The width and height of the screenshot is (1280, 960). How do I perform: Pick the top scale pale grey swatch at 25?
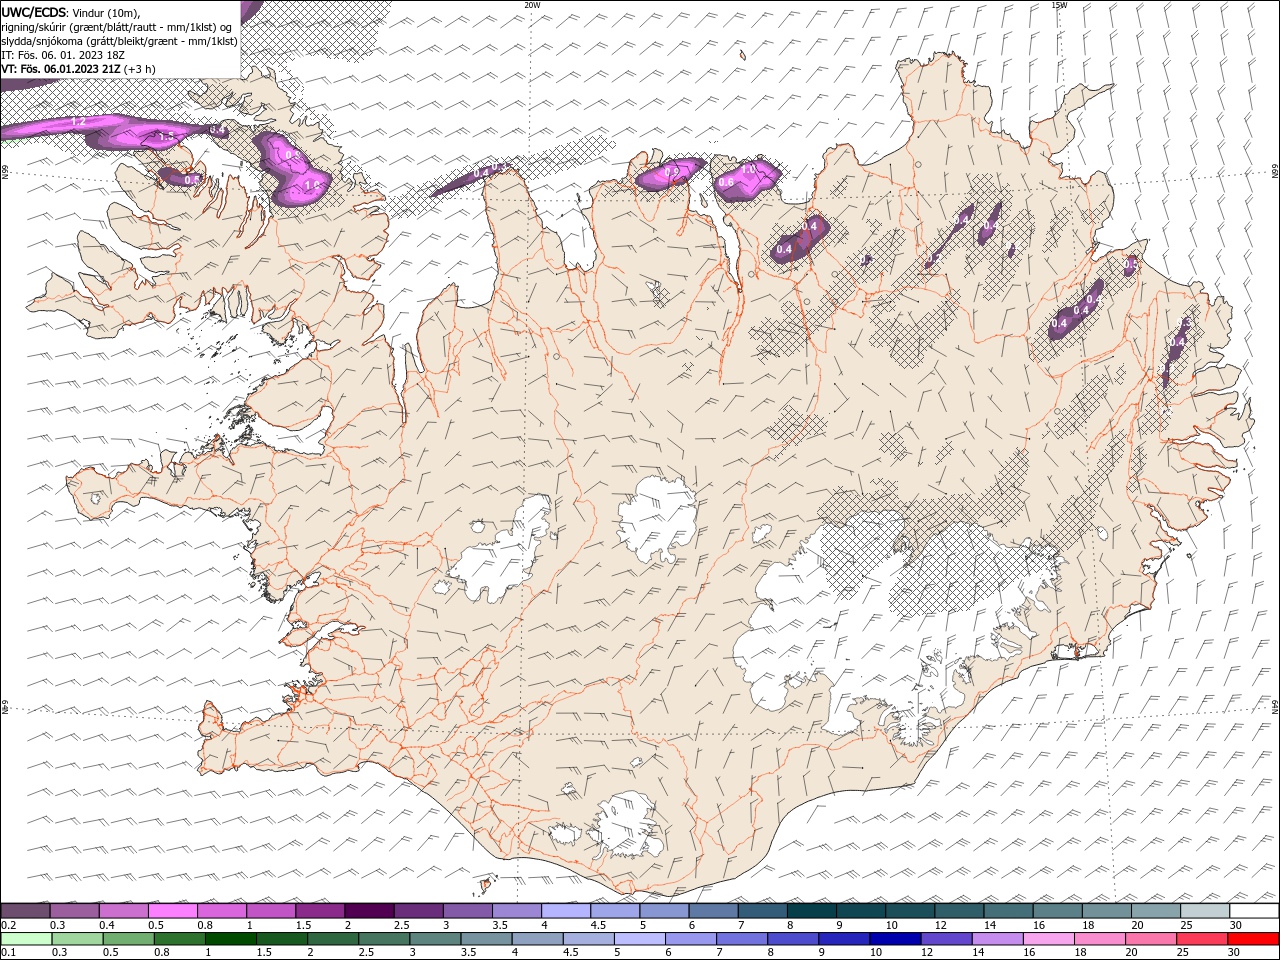coord(1205,911)
